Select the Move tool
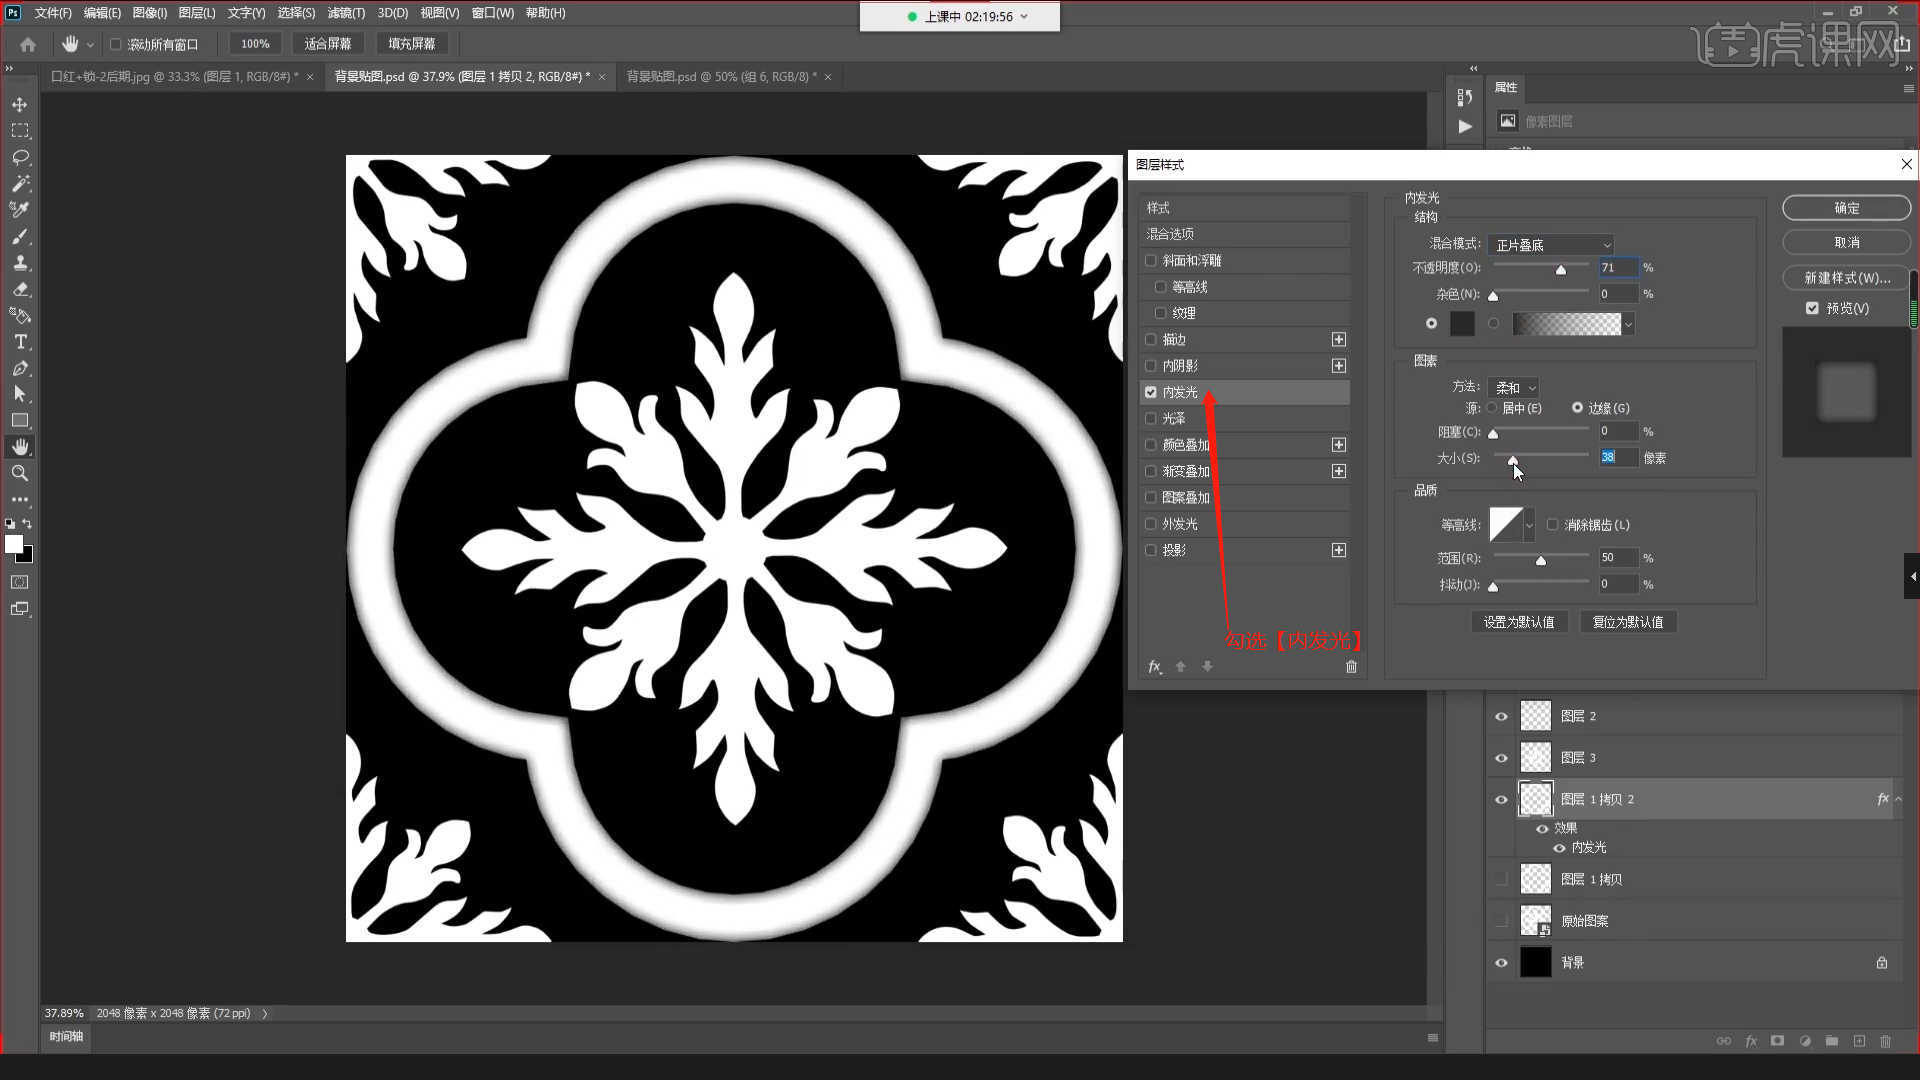 (x=20, y=105)
